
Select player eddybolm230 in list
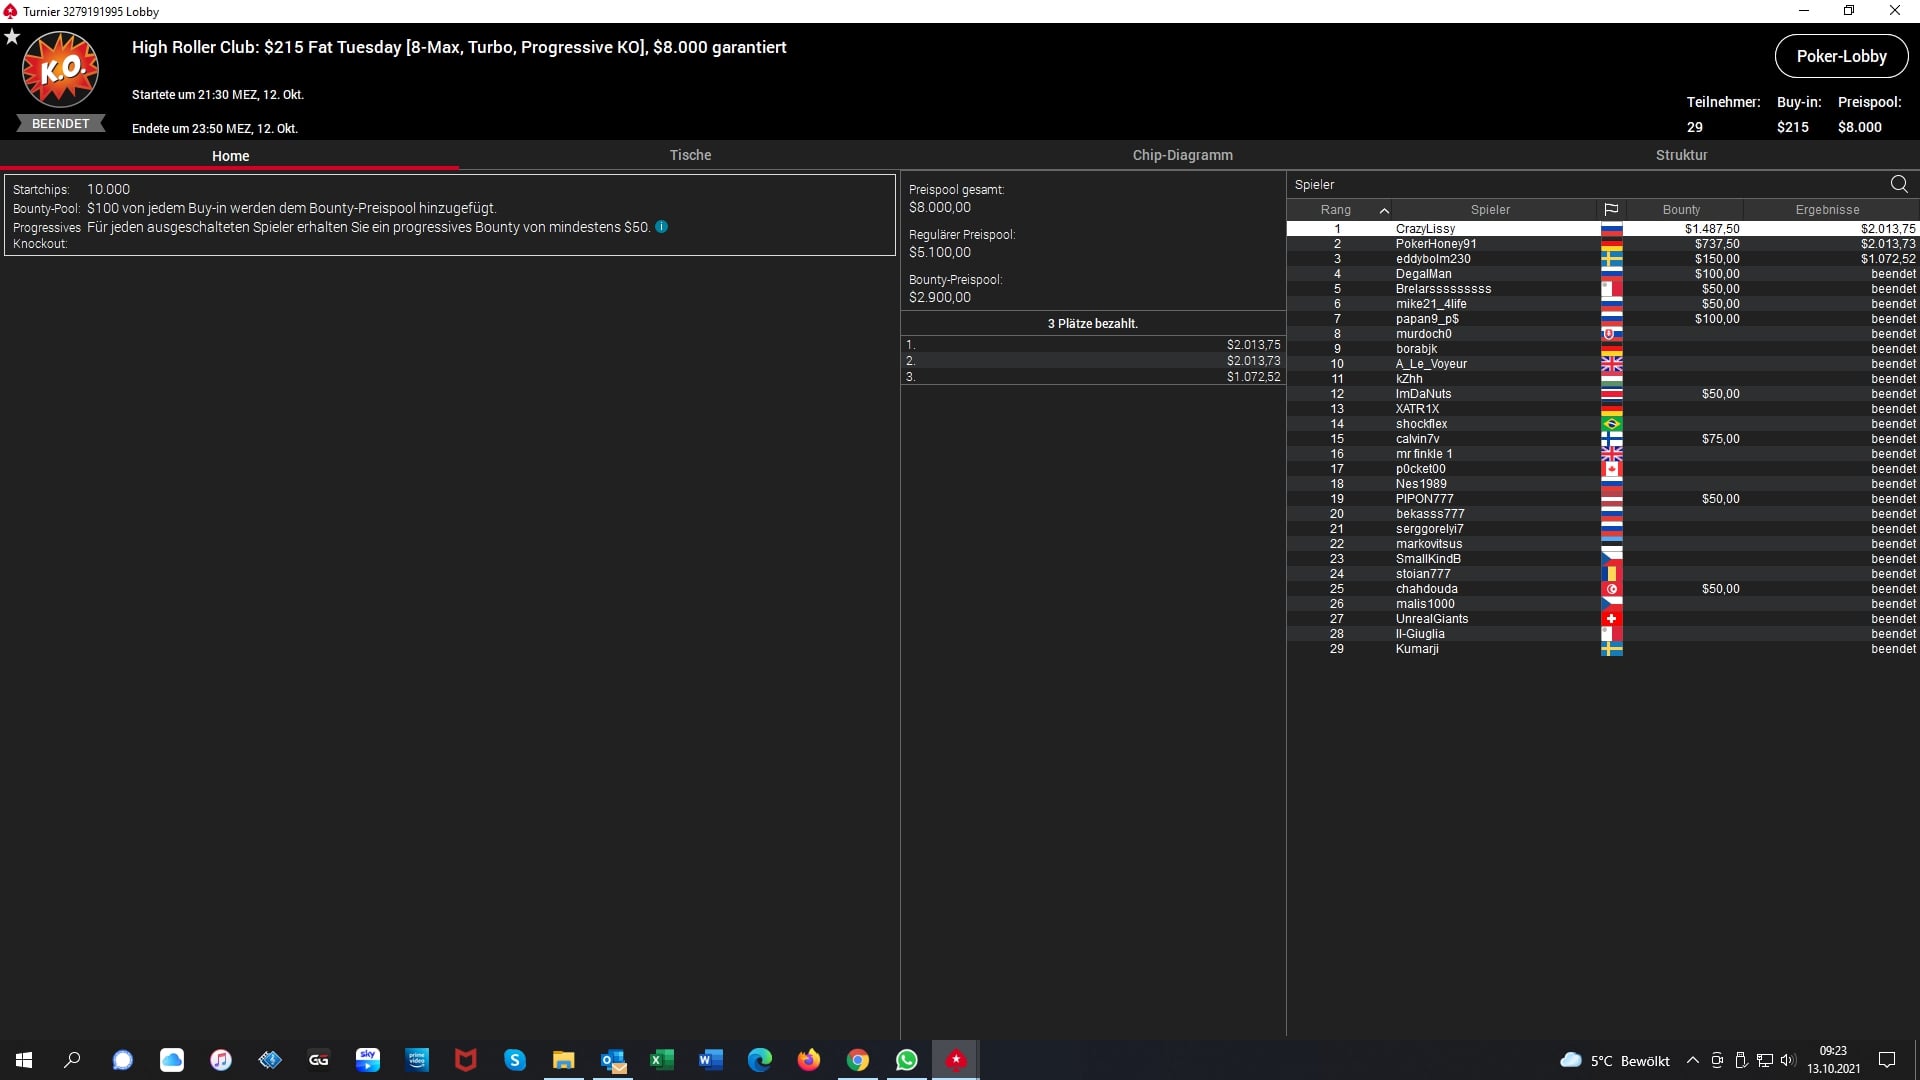point(1433,259)
